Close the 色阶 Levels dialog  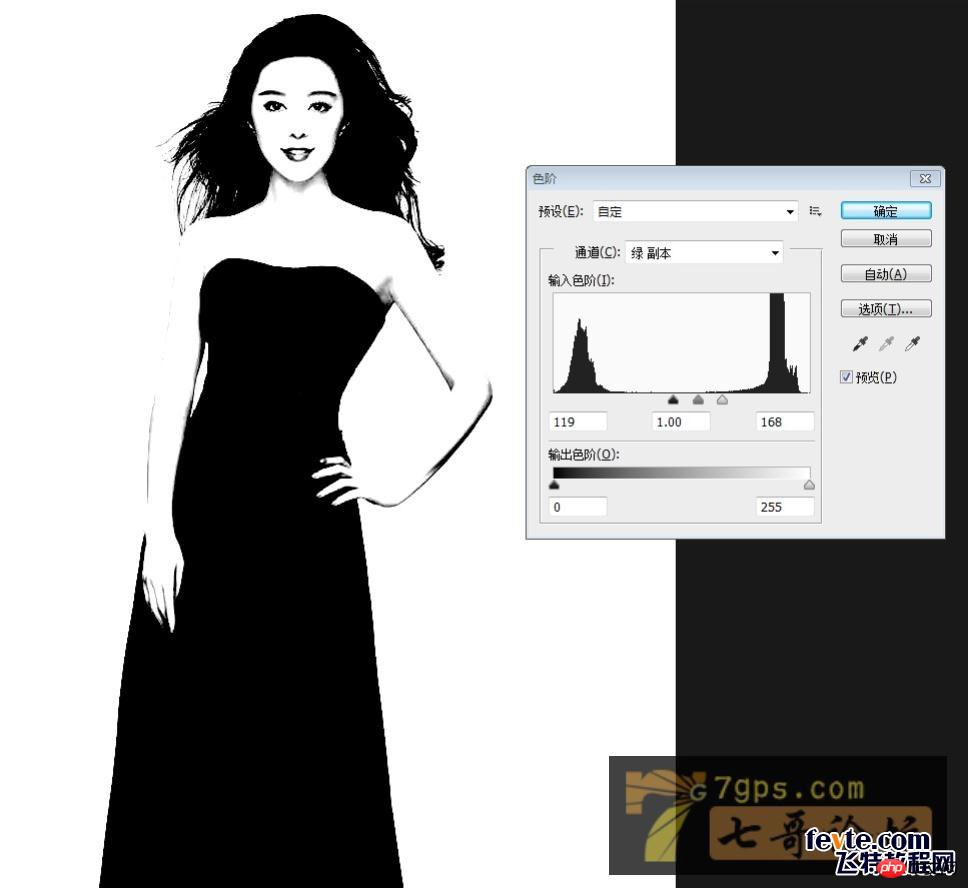pos(925,178)
